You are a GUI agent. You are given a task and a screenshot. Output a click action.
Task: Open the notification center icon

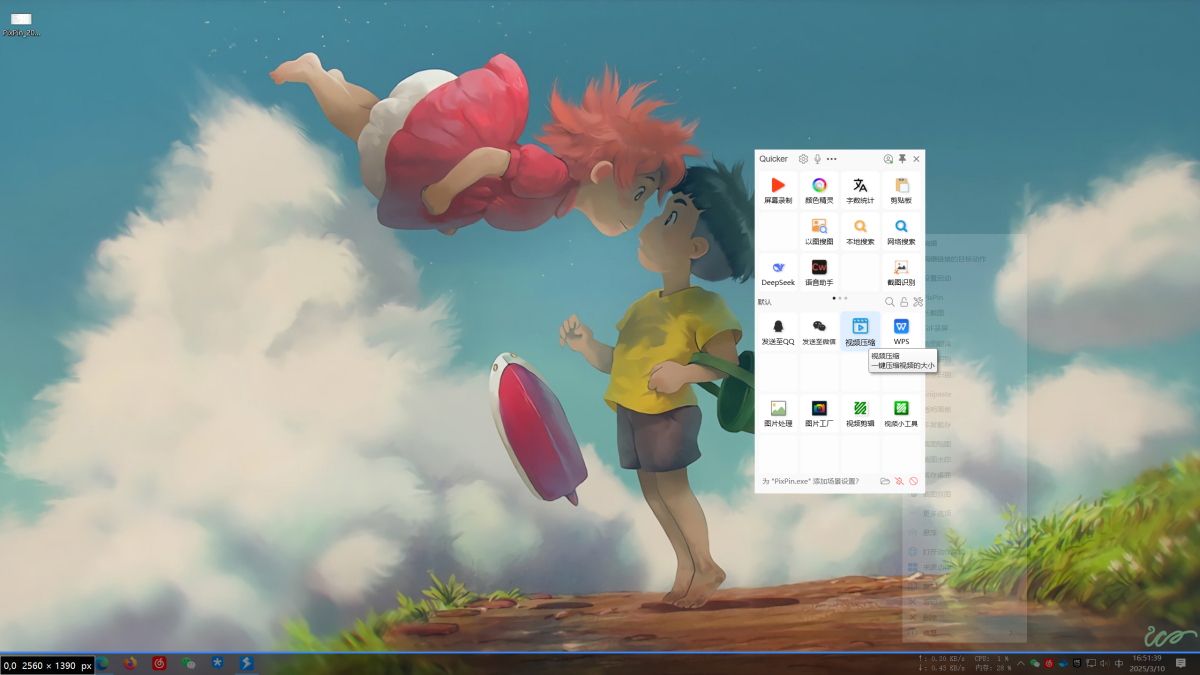point(1181,663)
